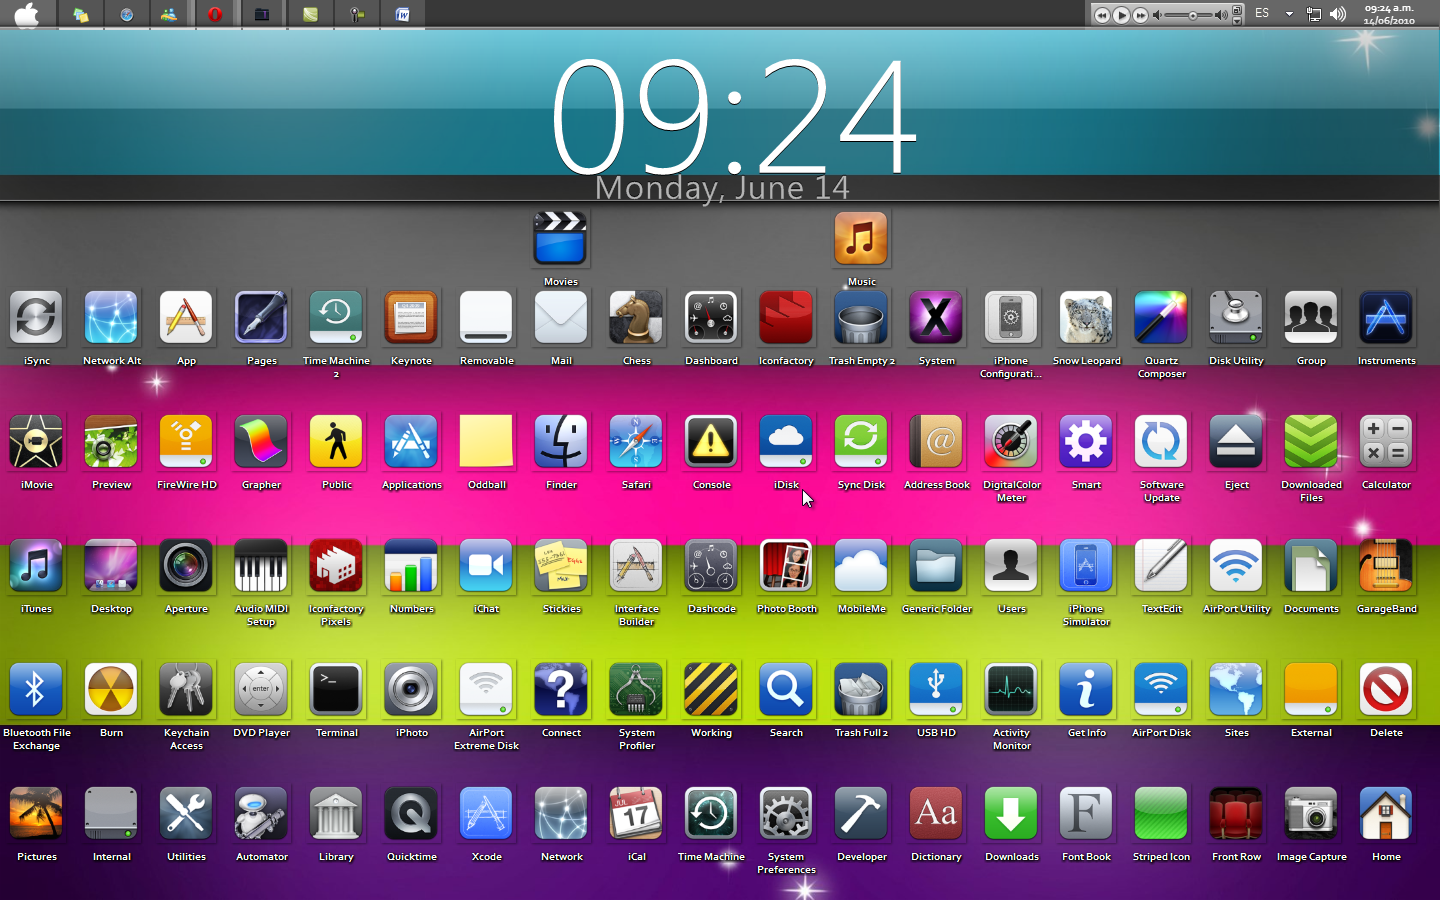Launch iTunes
Image resolution: width=1440 pixels, height=900 pixels.
coord(36,565)
